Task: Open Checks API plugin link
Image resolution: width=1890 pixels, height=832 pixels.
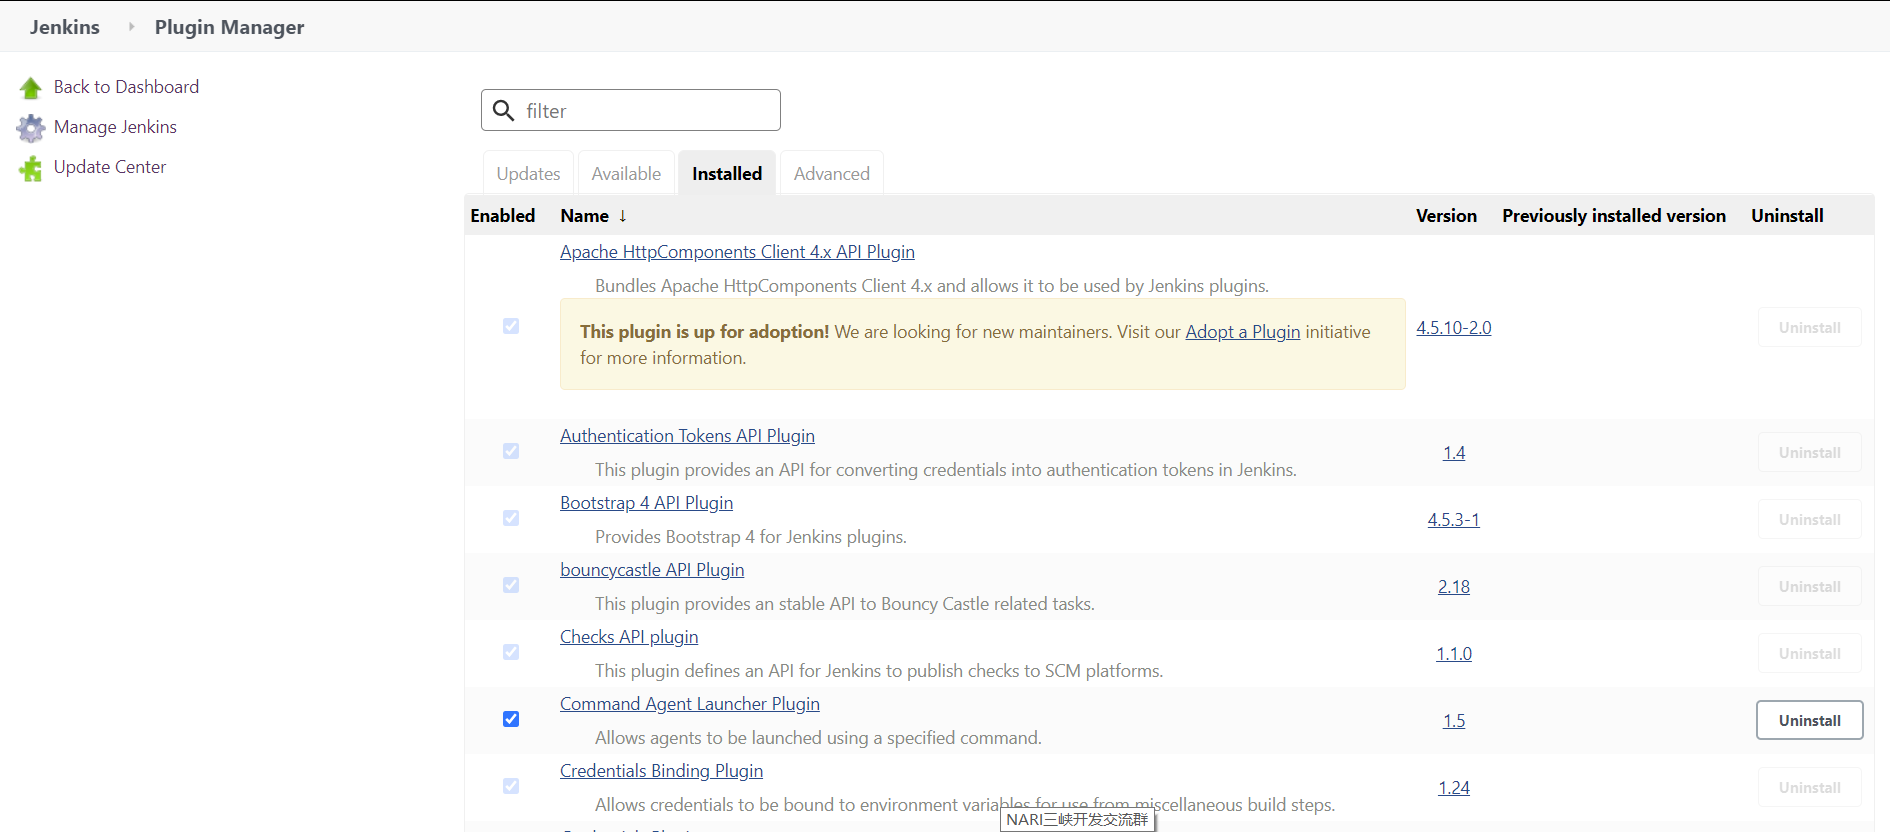Action: (629, 637)
